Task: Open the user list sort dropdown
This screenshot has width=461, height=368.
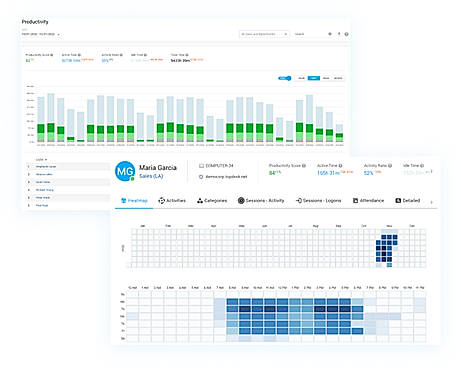Action: [x=42, y=160]
